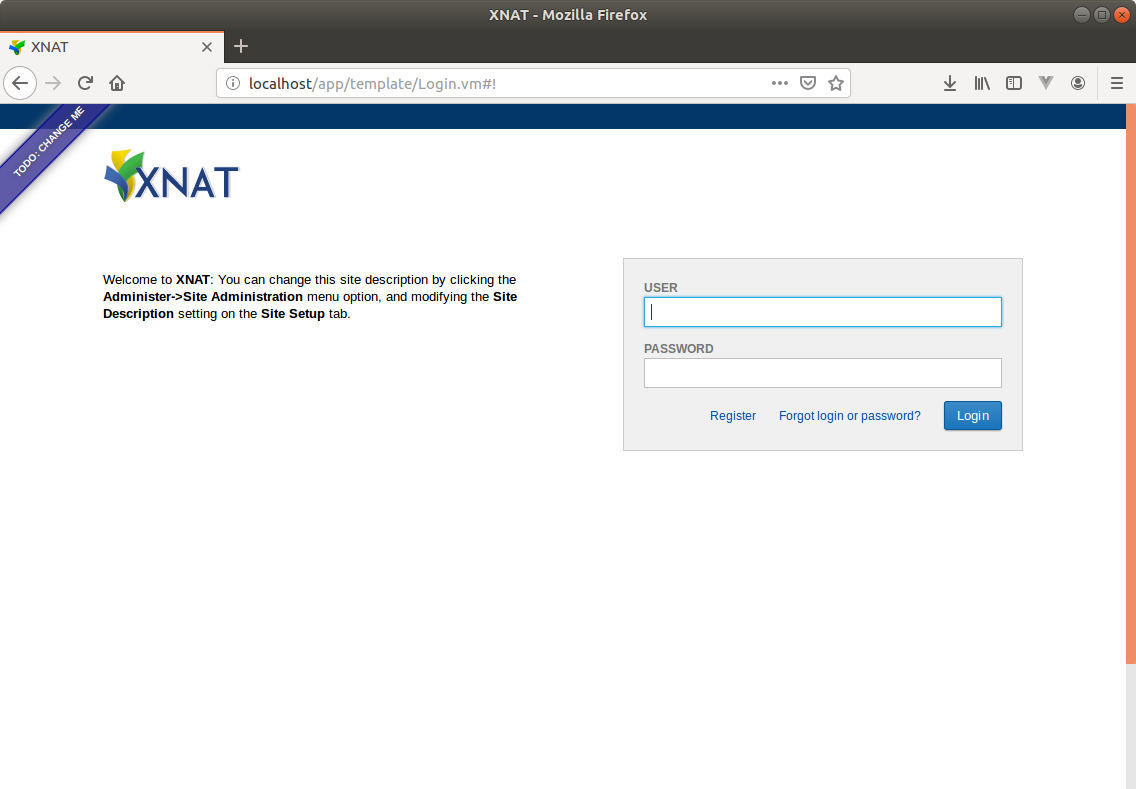This screenshot has height=789, width=1136.
Task: Select the XNAT browser tab
Action: point(112,47)
